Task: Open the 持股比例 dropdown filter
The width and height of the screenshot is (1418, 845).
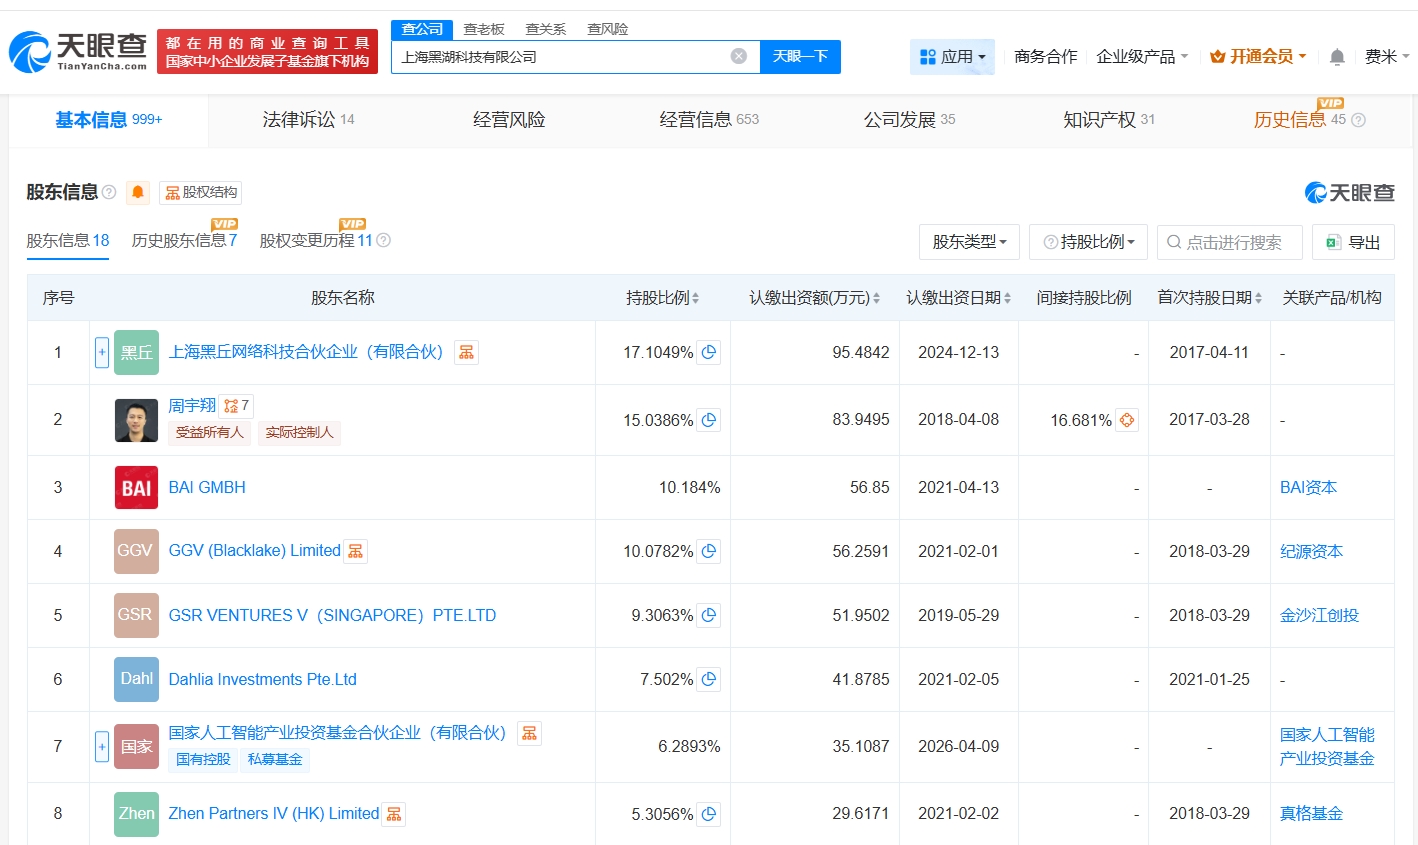Action: [1088, 242]
